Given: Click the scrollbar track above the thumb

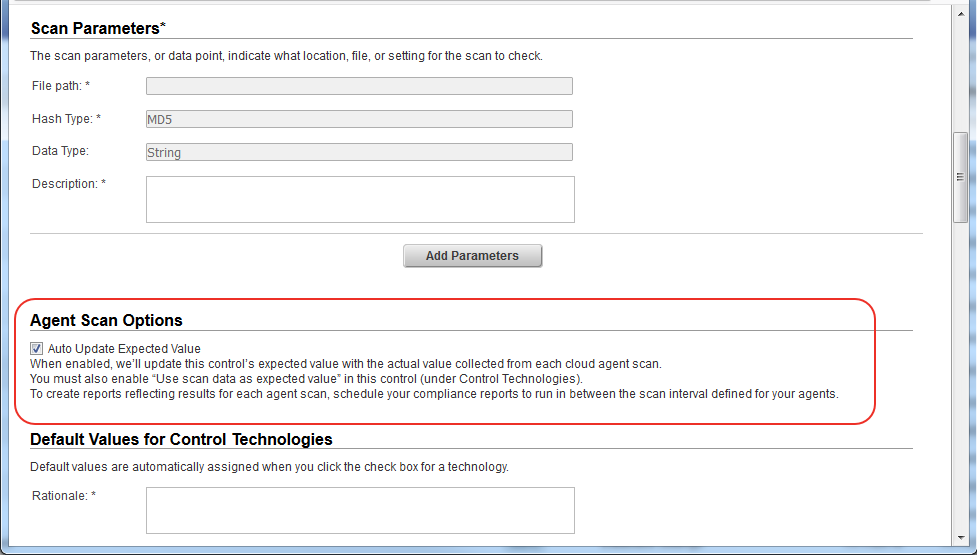Looking at the screenshot, I should [960, 70].
